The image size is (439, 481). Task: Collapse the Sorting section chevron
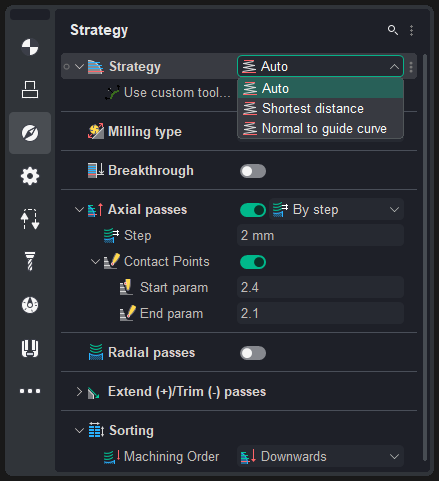click(79, 430)
